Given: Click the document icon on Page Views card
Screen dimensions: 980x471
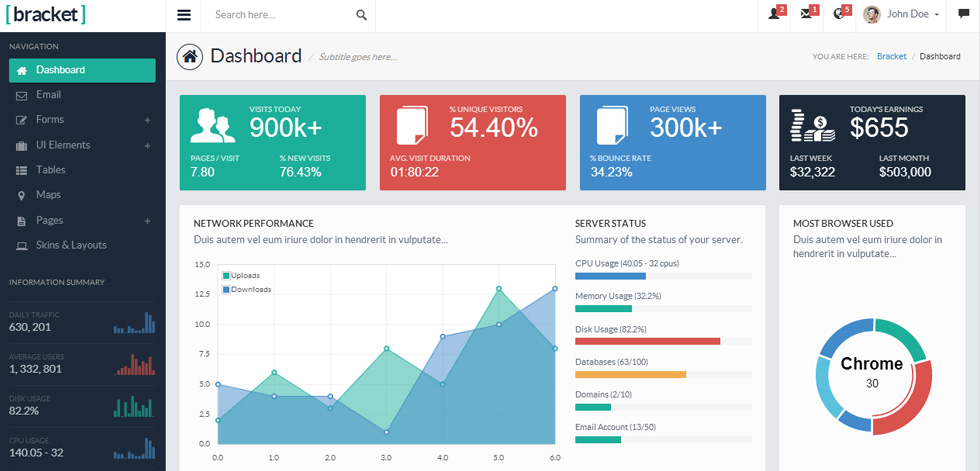Looking at the screenshot, I should coord(612,125).
